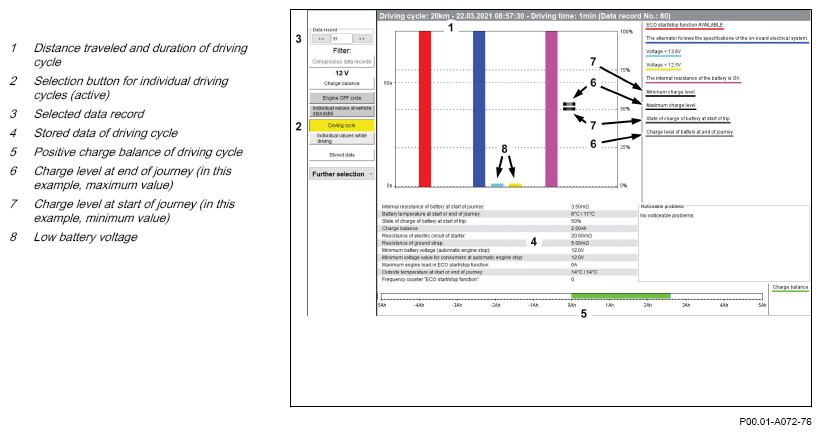The width and height of the screenshot is (821, 434).
Task: Click the Data record number input field
Action: [x=341, y=39]
